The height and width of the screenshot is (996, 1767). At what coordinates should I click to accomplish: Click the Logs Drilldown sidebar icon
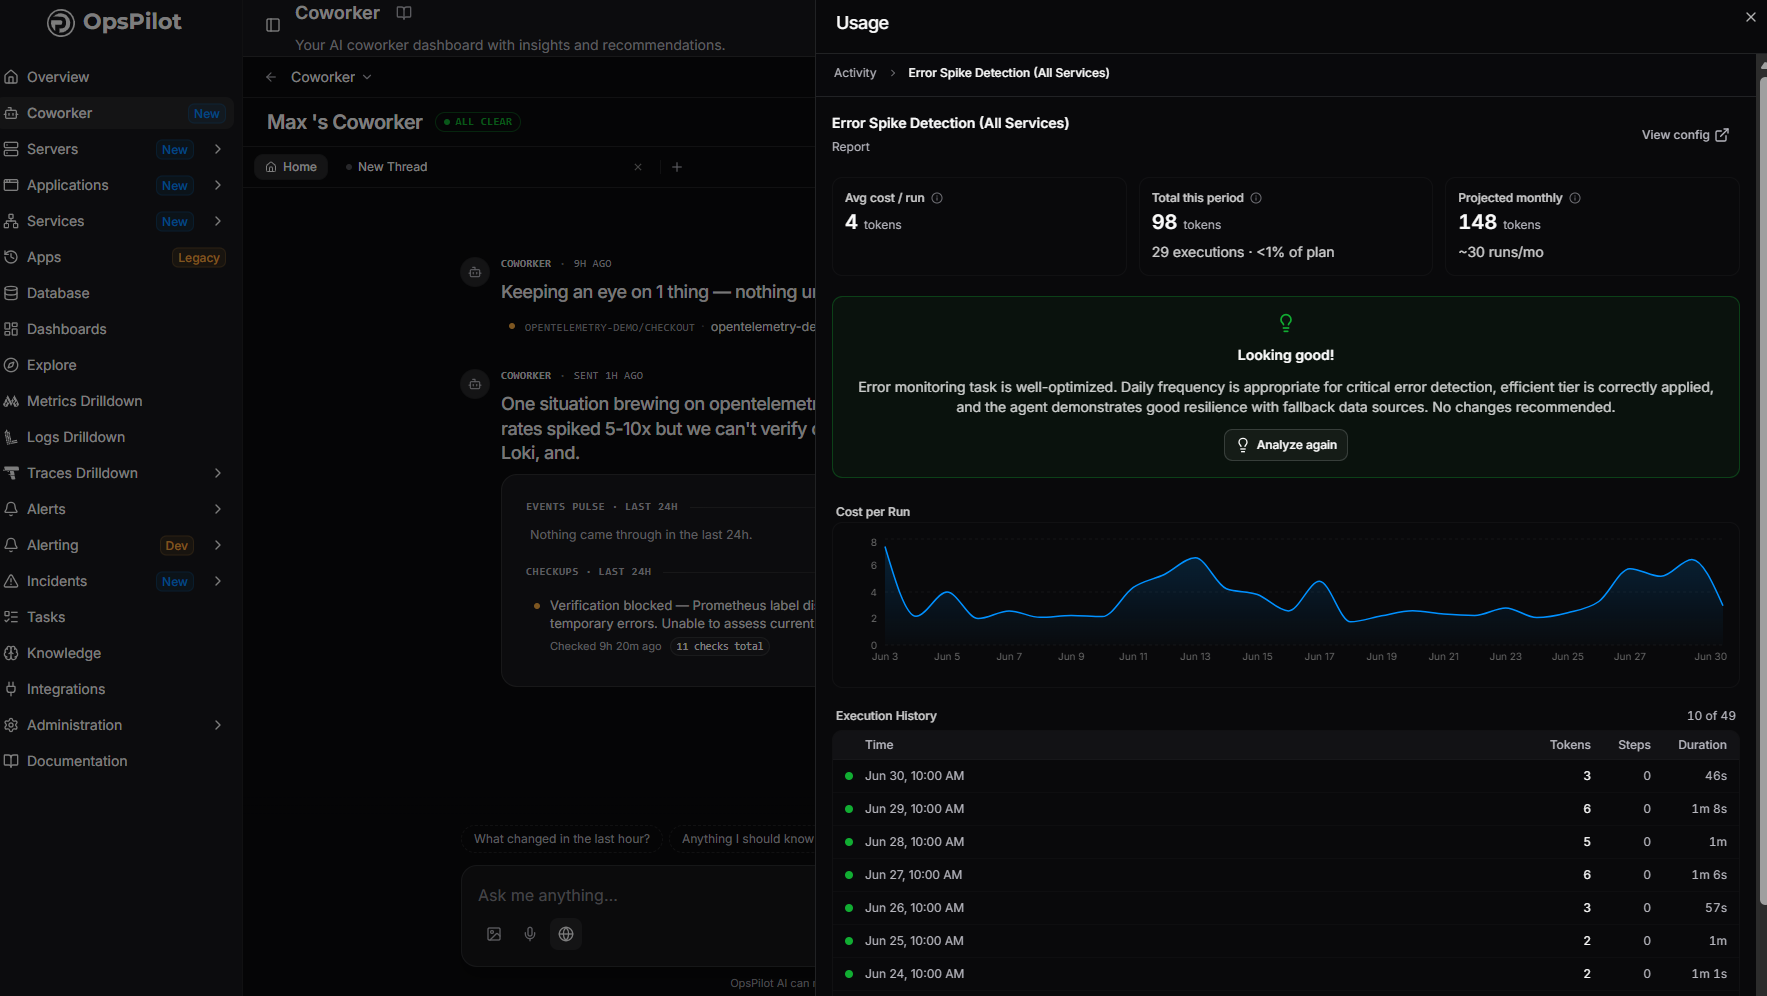coord(11,437)
